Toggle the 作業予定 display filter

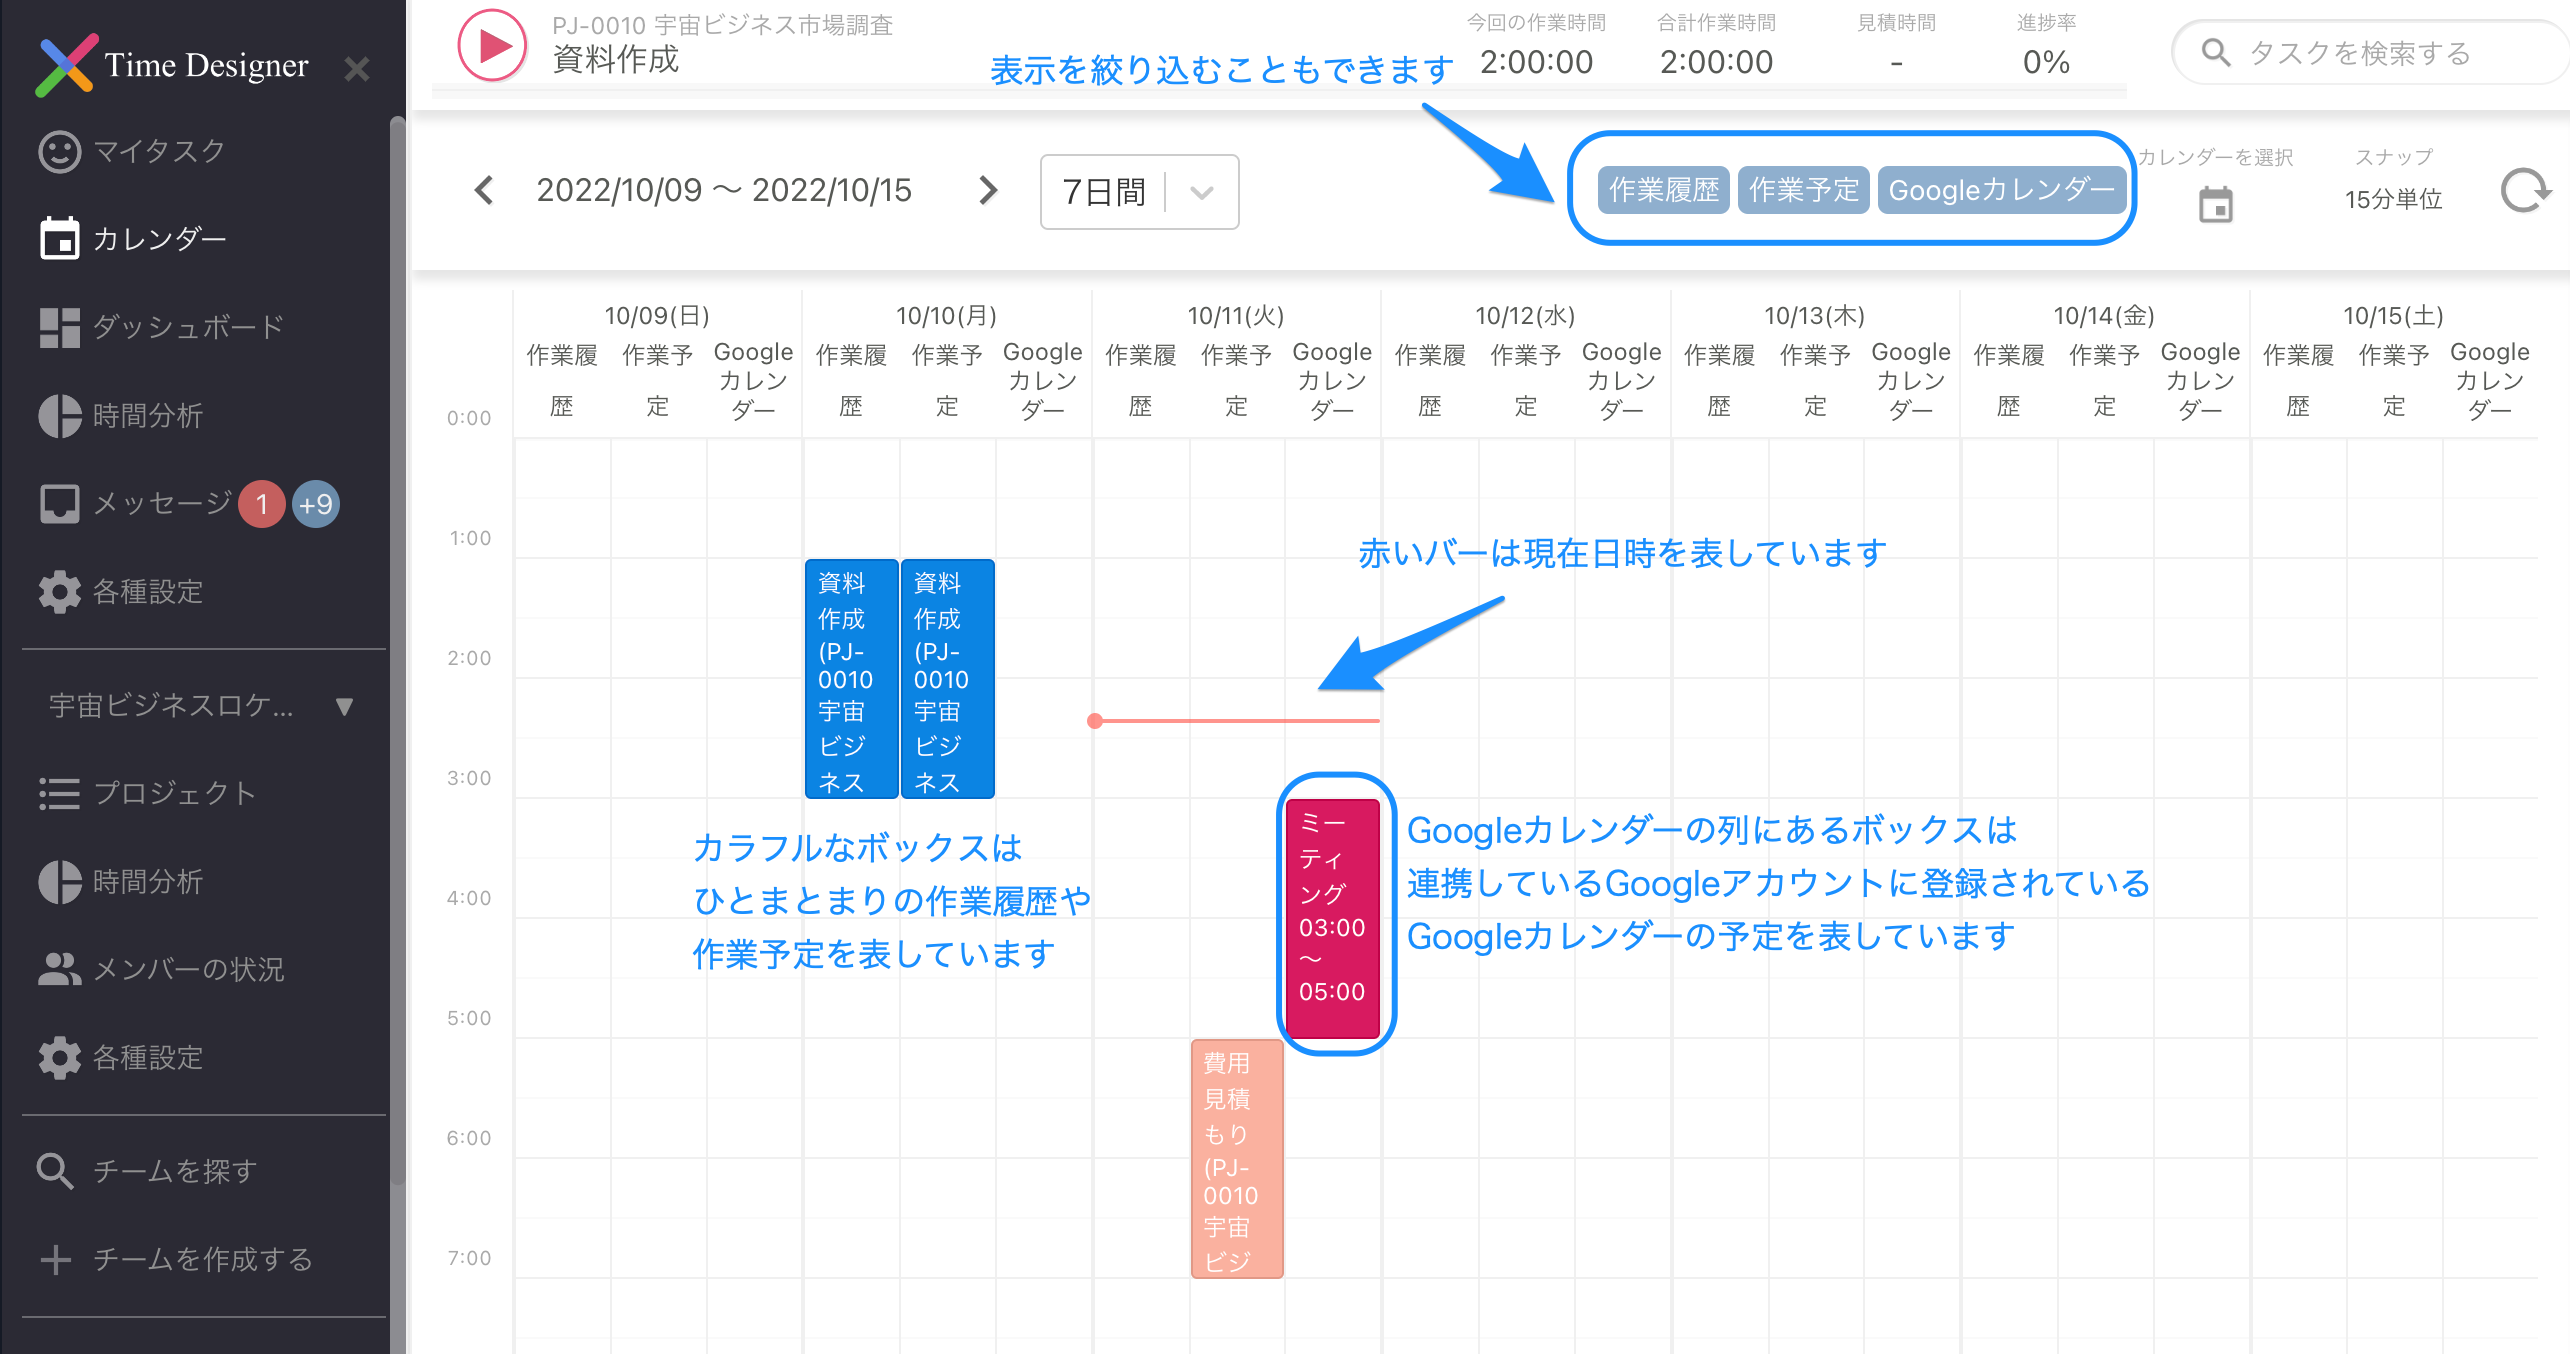click(1803, 190)
